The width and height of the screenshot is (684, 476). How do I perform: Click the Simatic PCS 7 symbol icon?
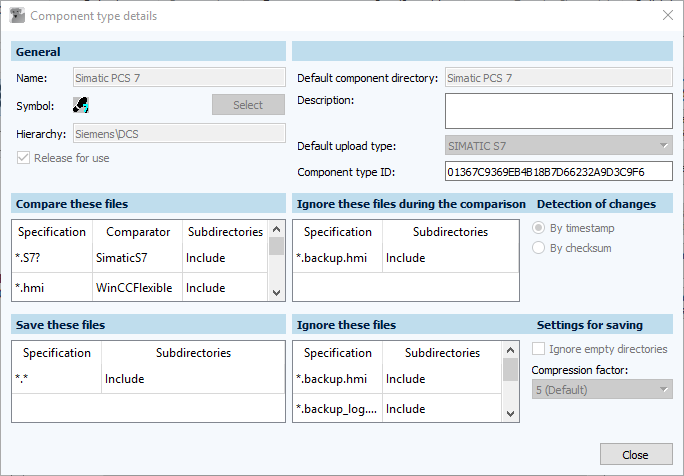81,105
